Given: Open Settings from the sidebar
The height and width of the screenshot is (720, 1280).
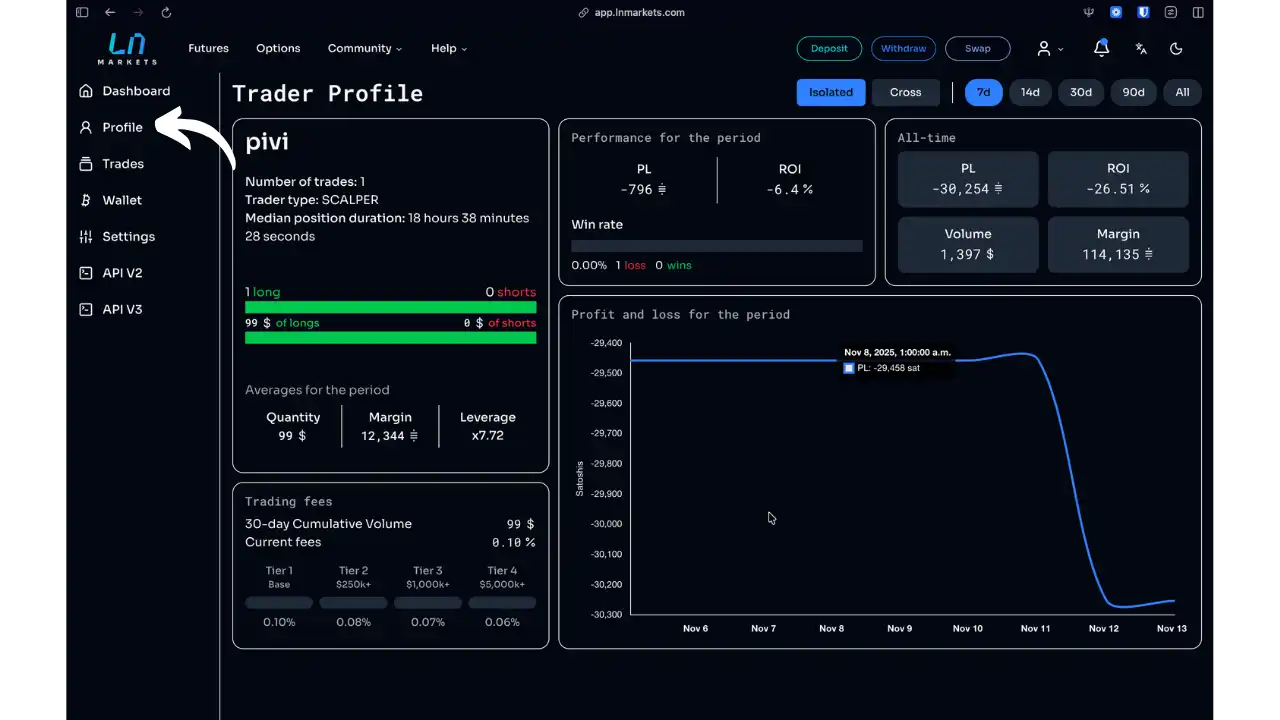Looking at the screenshot, I should pos(126,236).
